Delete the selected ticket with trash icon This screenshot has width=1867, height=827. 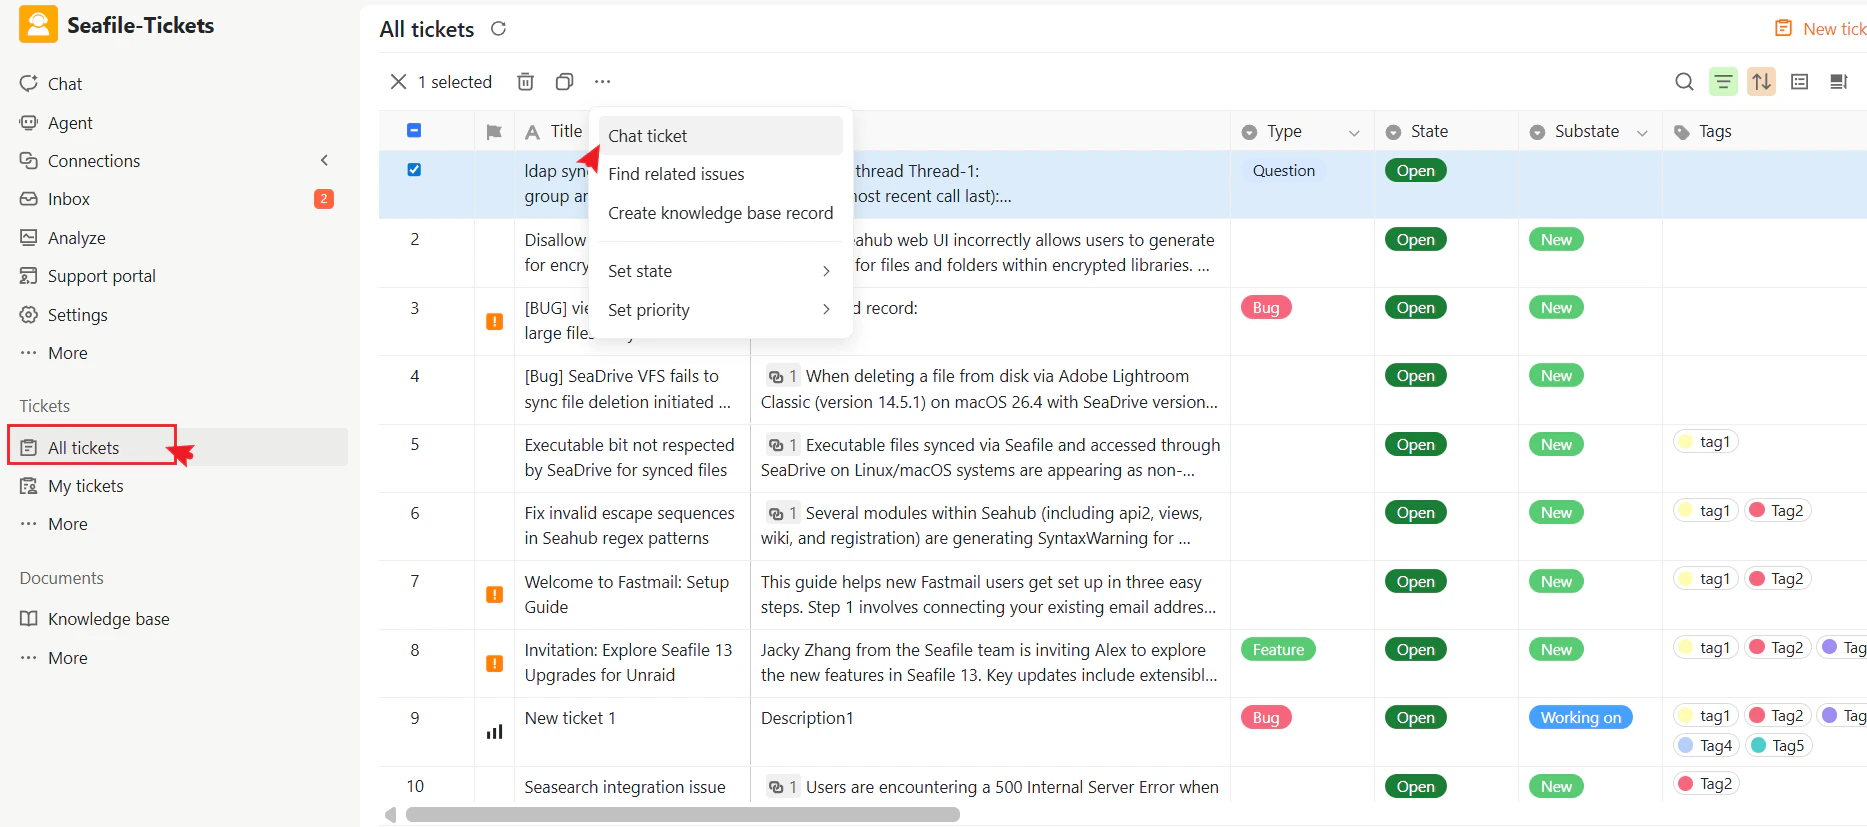tap(525, 82)
